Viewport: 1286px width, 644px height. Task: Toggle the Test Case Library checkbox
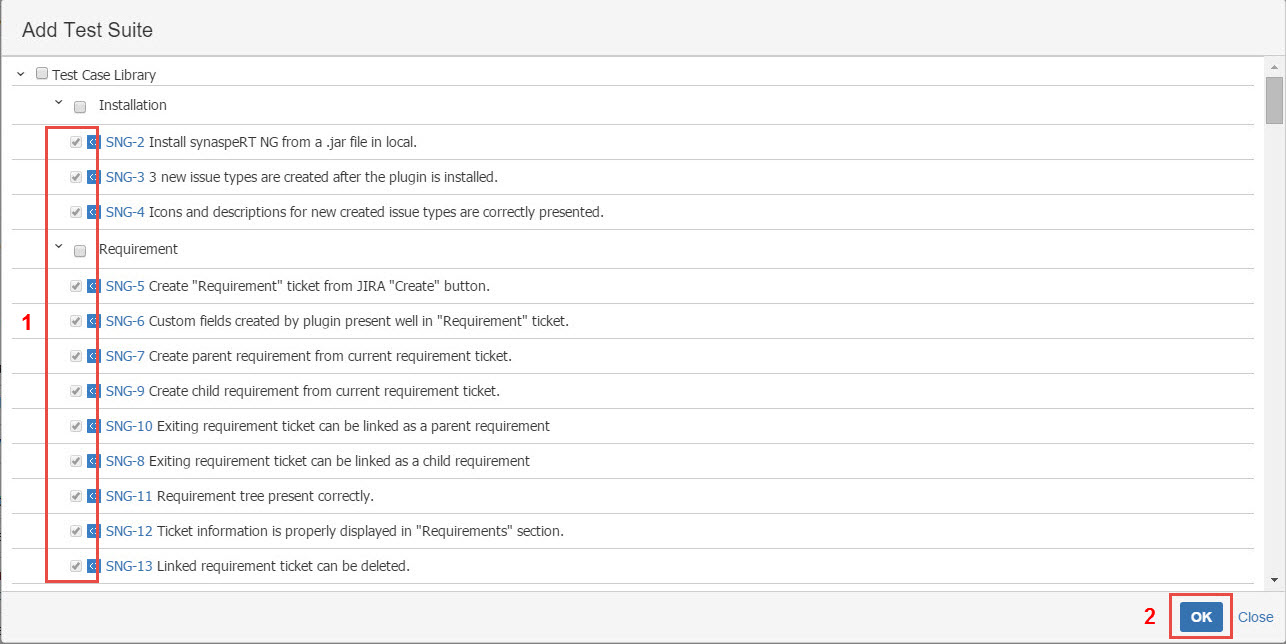click(41, 73)
